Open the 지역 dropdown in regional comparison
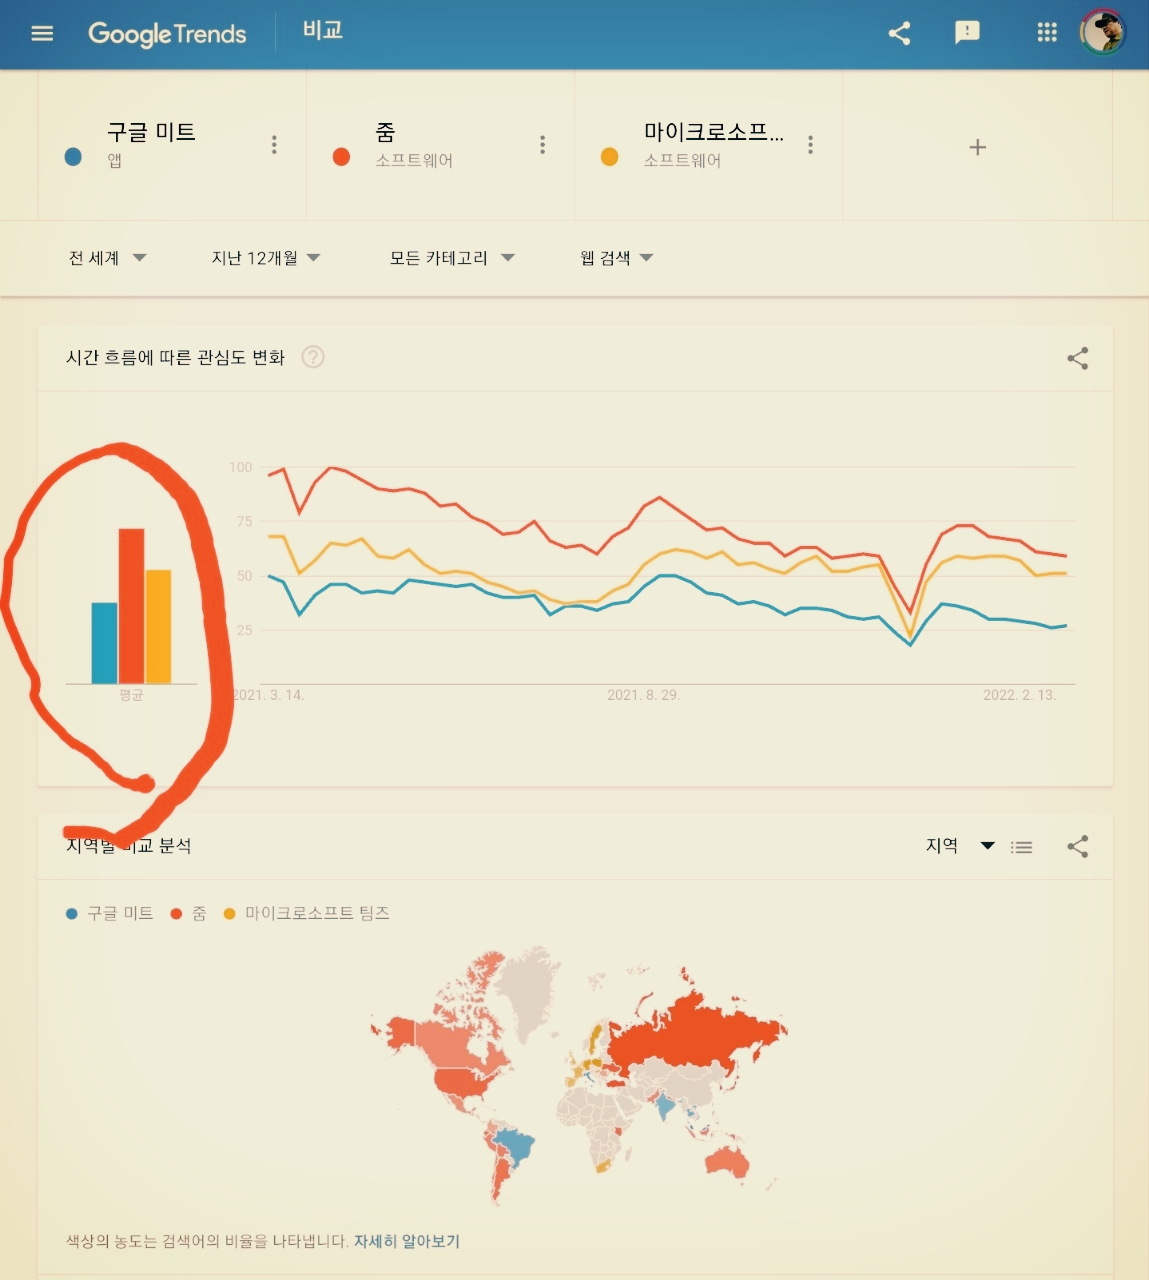This screenshot has width=1149, height=1280. (x=960, y=846)
